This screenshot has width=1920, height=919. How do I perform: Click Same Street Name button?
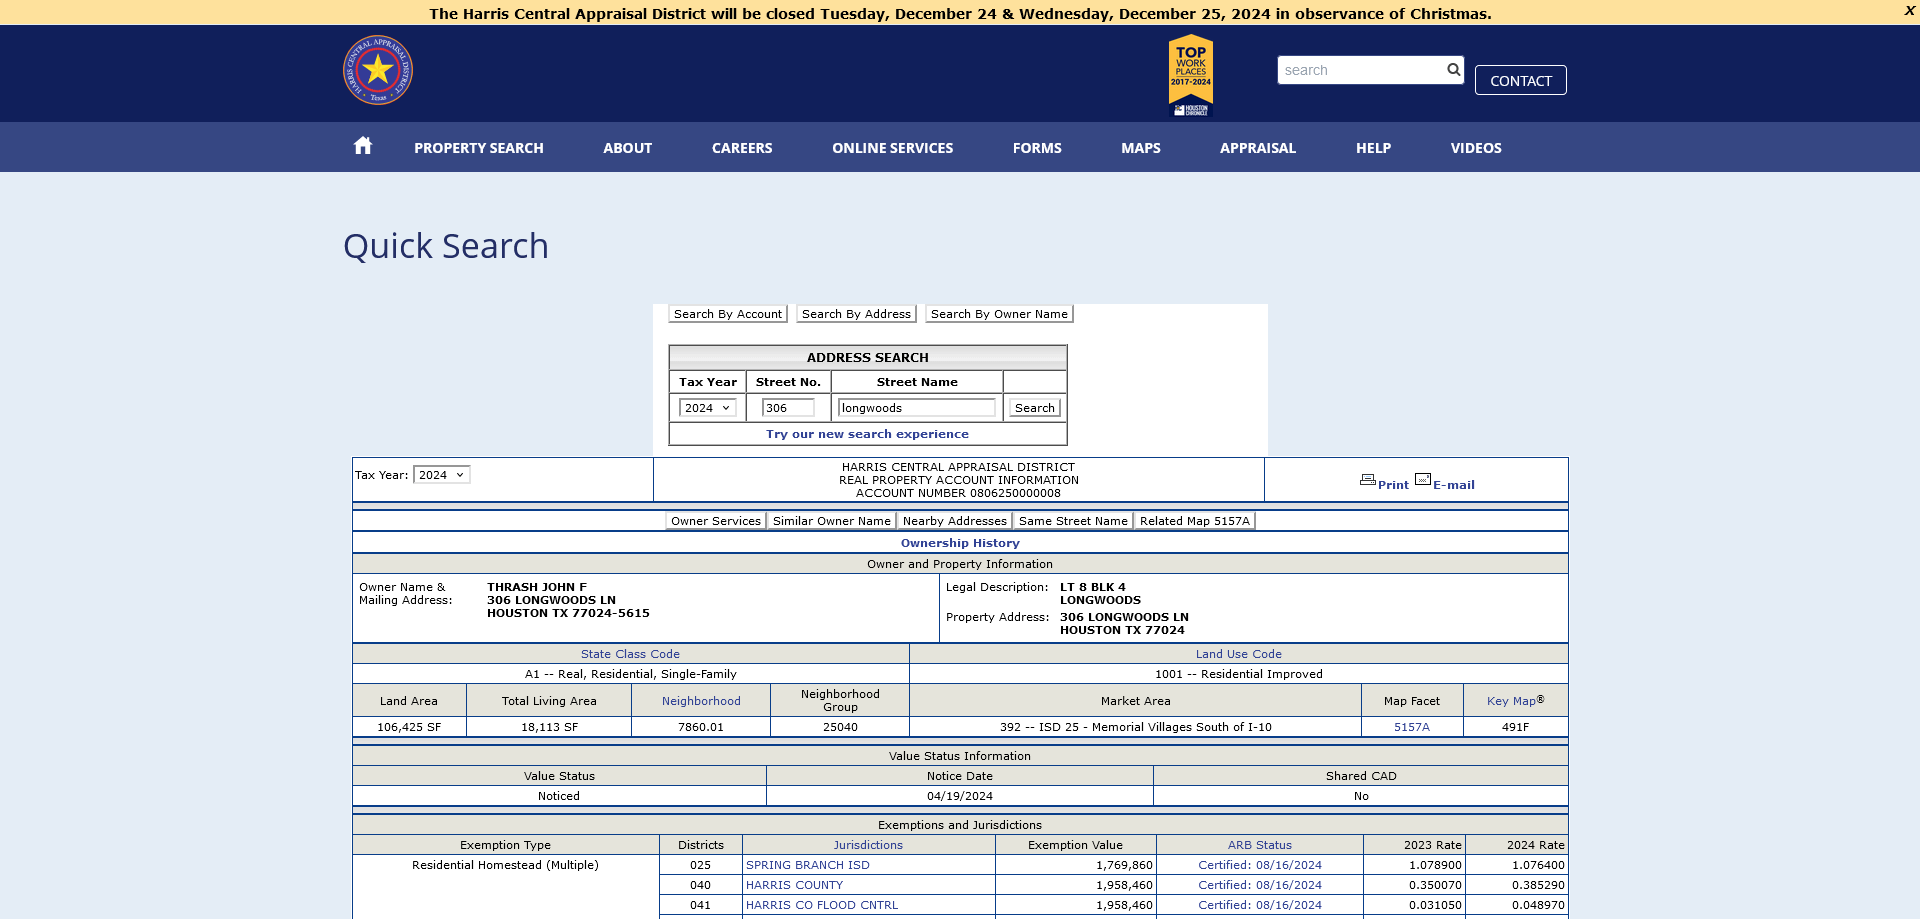1073,521
